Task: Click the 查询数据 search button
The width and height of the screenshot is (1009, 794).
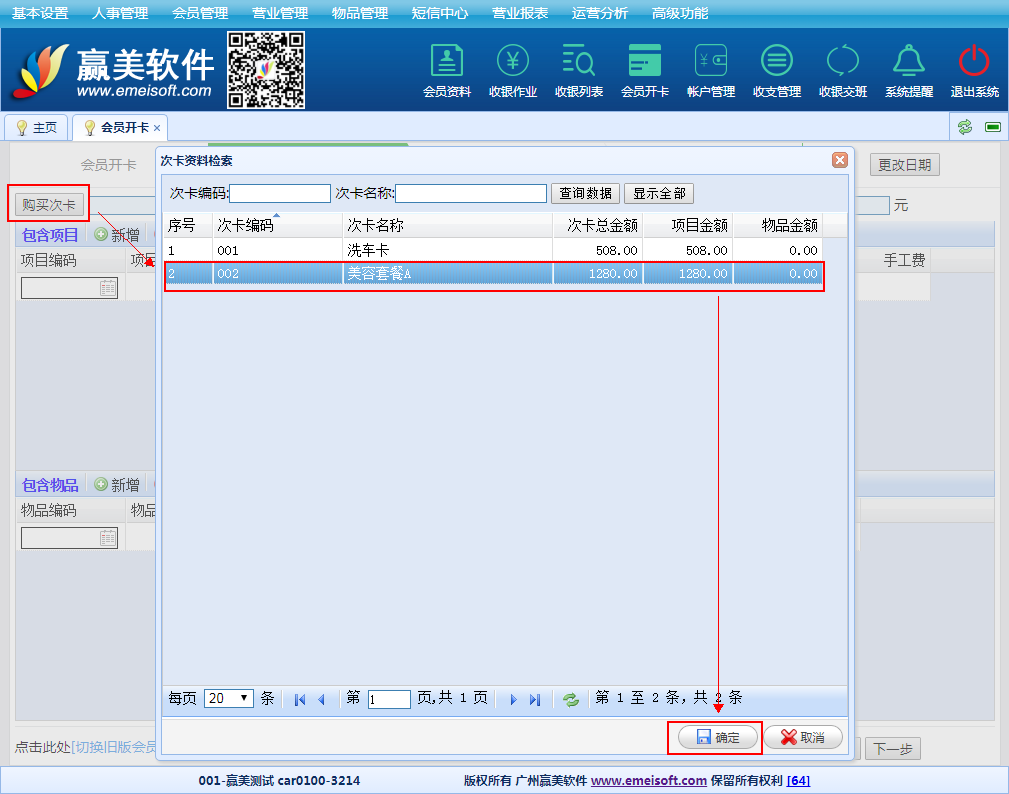Action: [x=585, y=193]
